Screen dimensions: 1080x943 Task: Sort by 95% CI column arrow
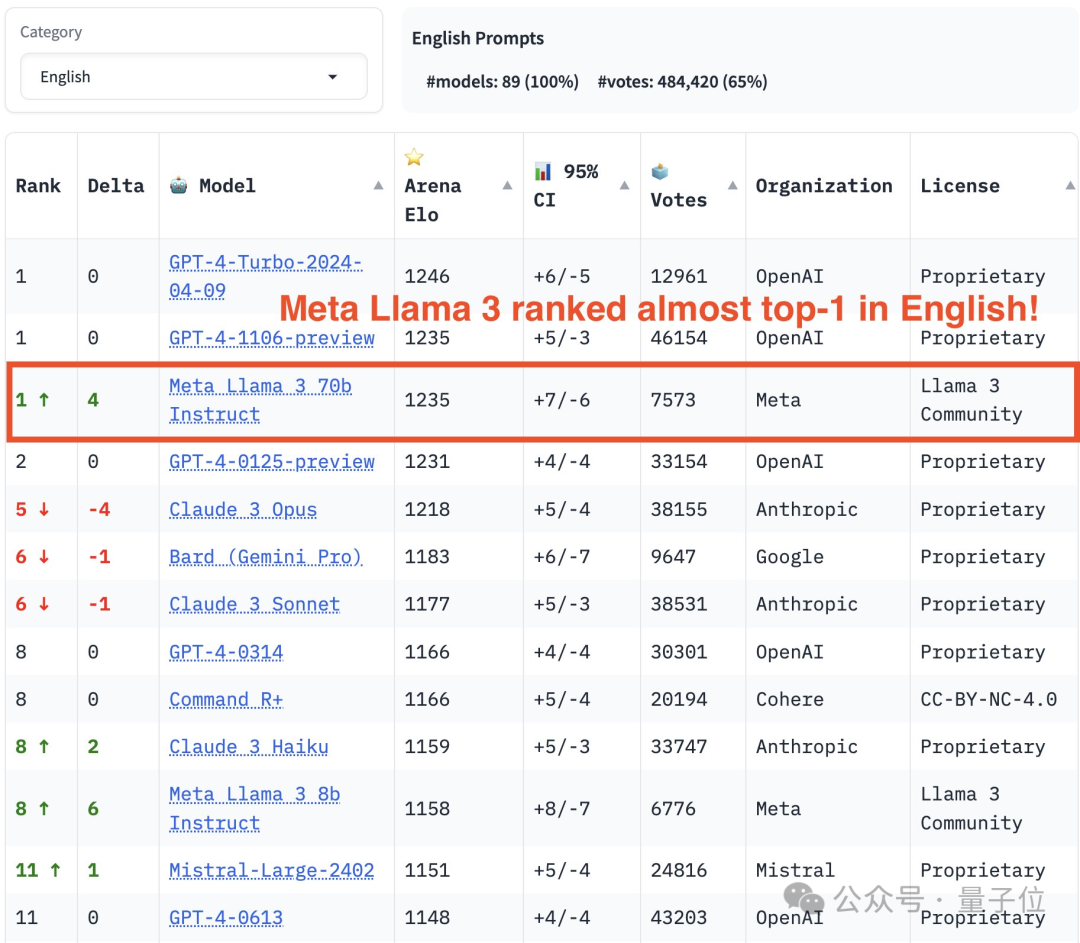click(624, 186)
